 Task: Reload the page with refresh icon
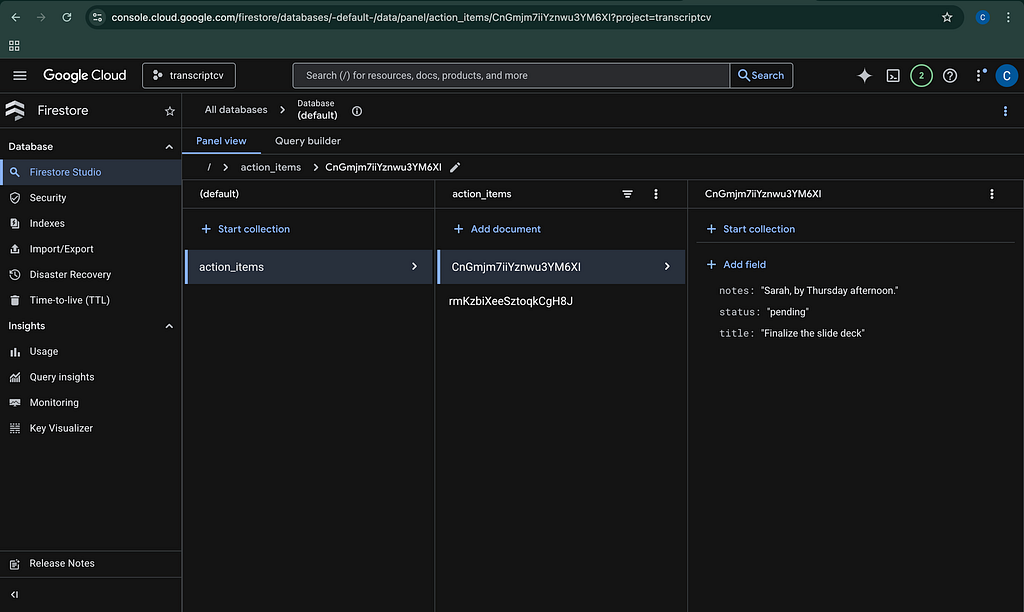pos(67,18)
